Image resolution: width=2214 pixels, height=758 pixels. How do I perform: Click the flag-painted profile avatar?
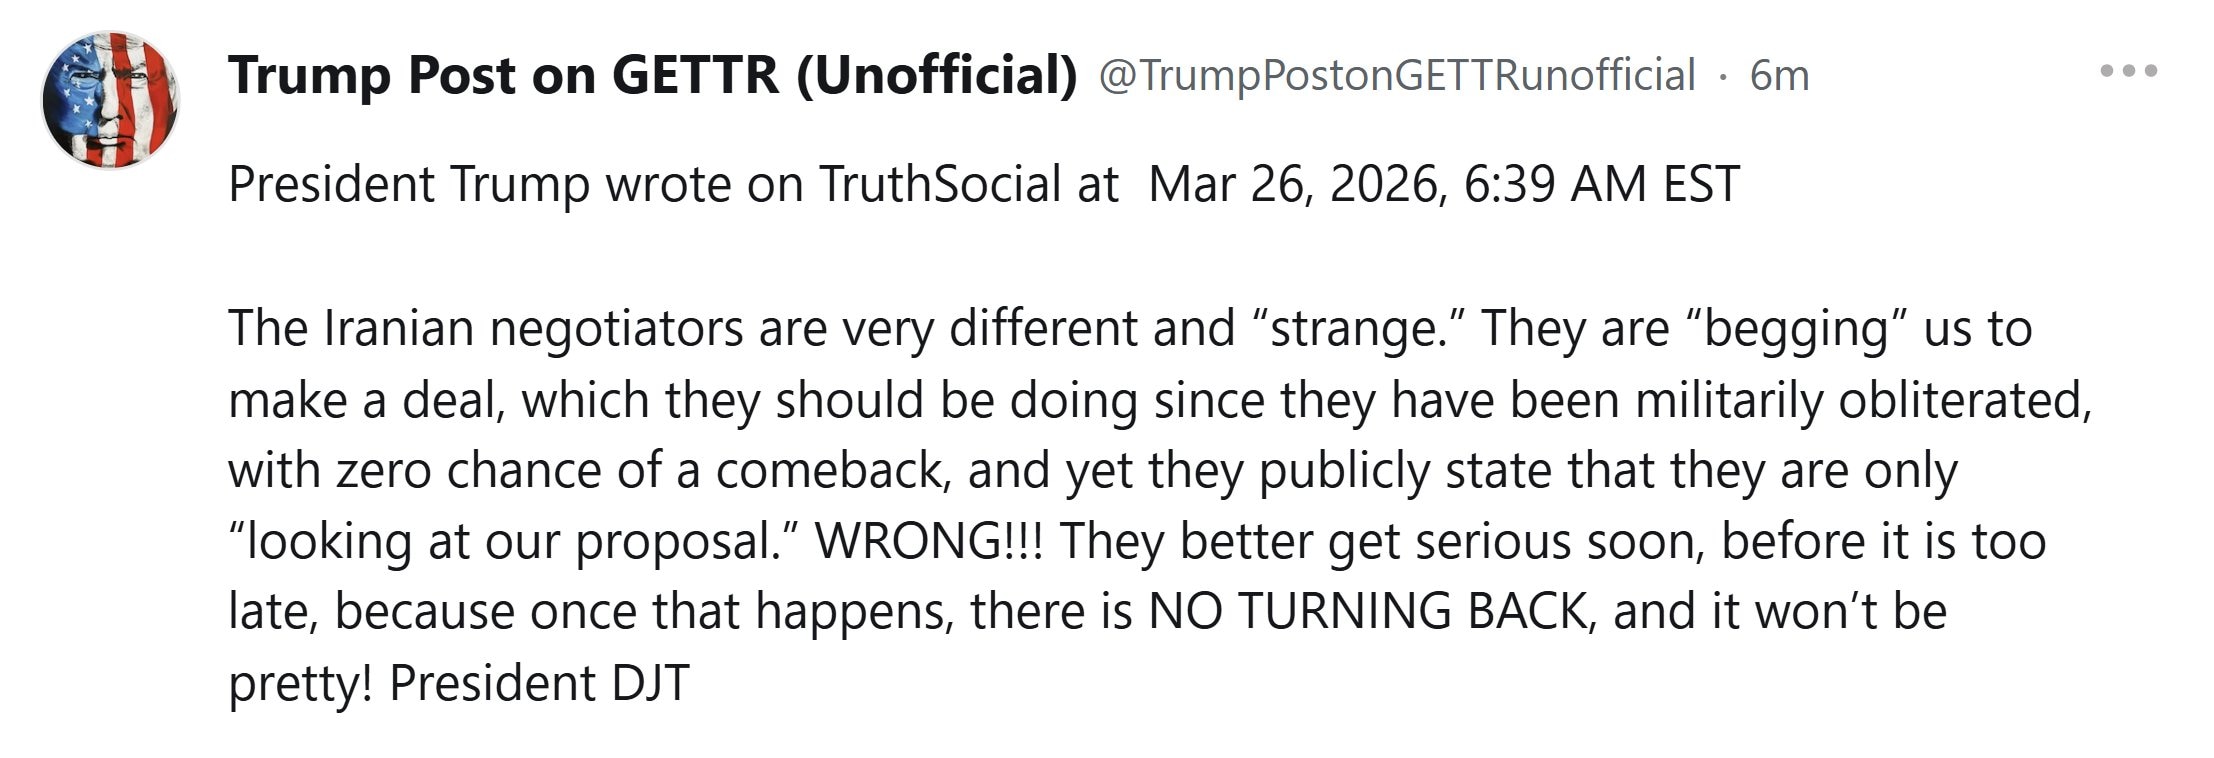[x=110, y=99]
